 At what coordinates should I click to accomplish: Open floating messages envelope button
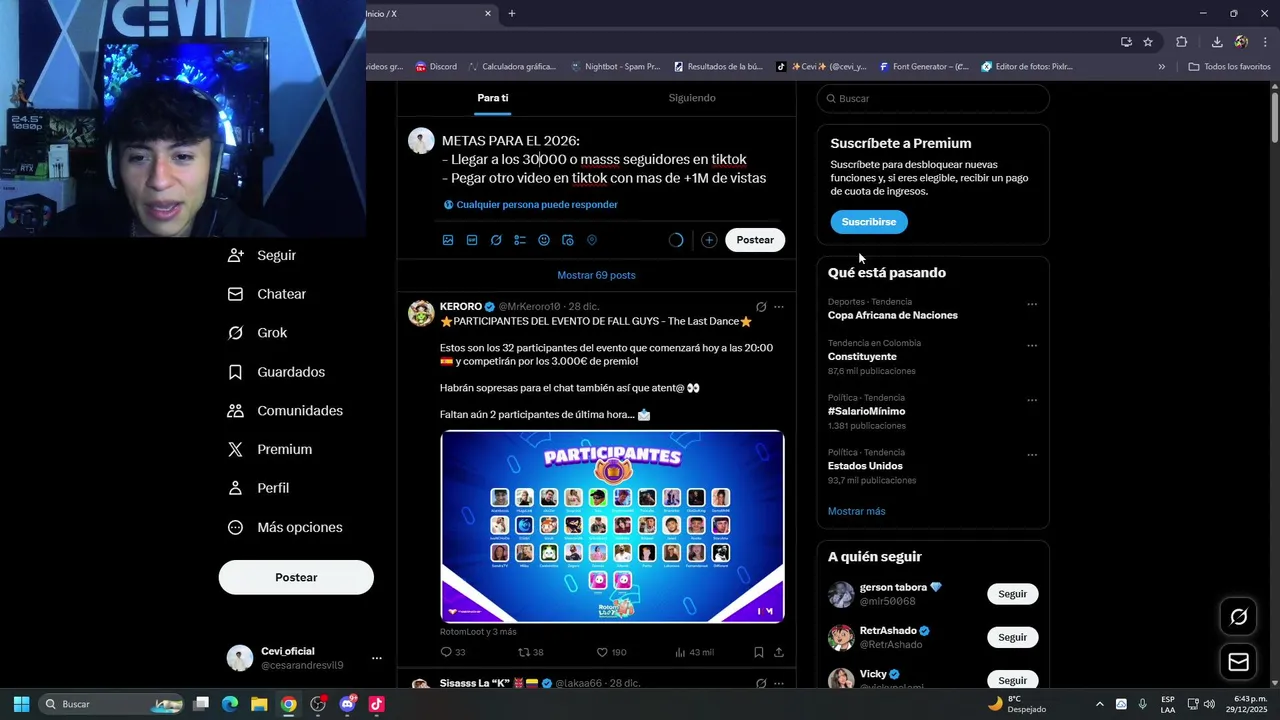point(1238,662)
